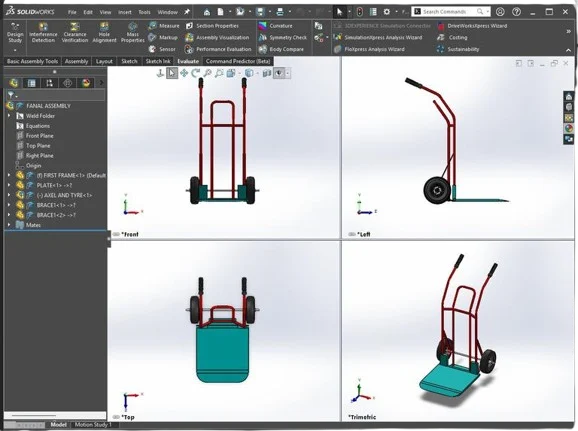Switch to the DimXpertManager tab
The height and width of the screenshot is (431, 578).
coord(67,83)
